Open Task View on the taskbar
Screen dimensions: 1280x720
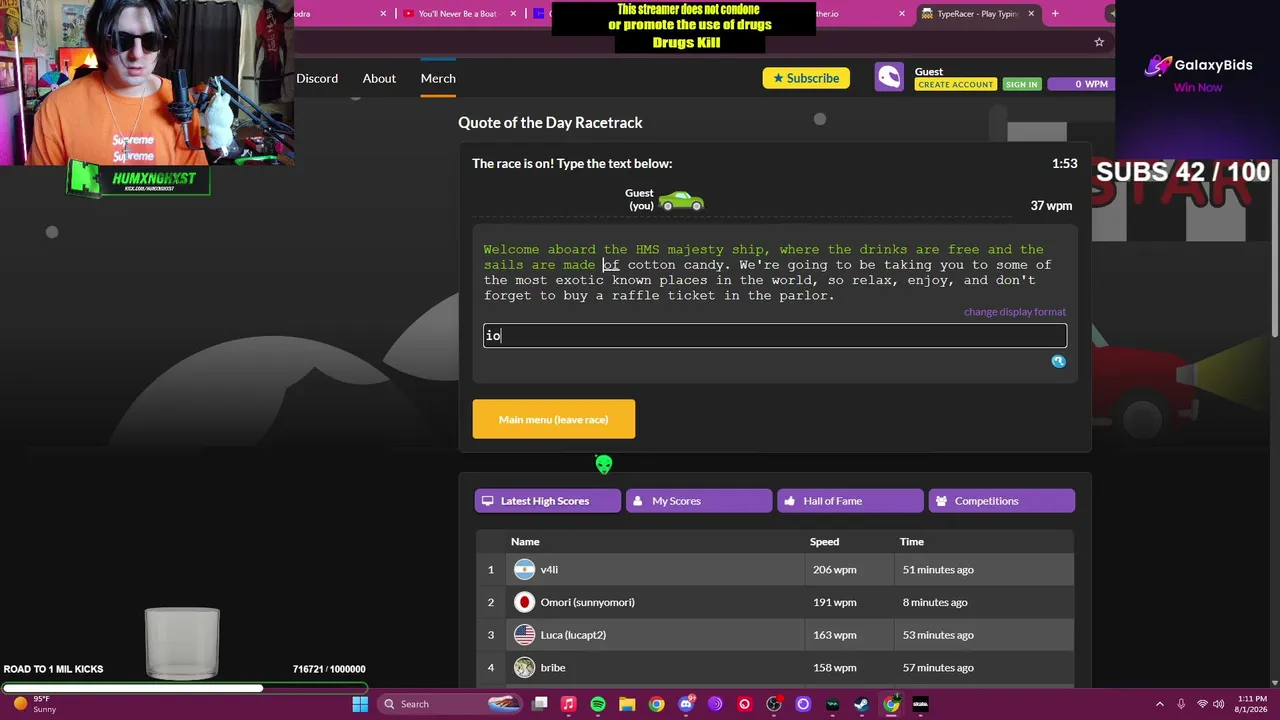coord(540,704)
